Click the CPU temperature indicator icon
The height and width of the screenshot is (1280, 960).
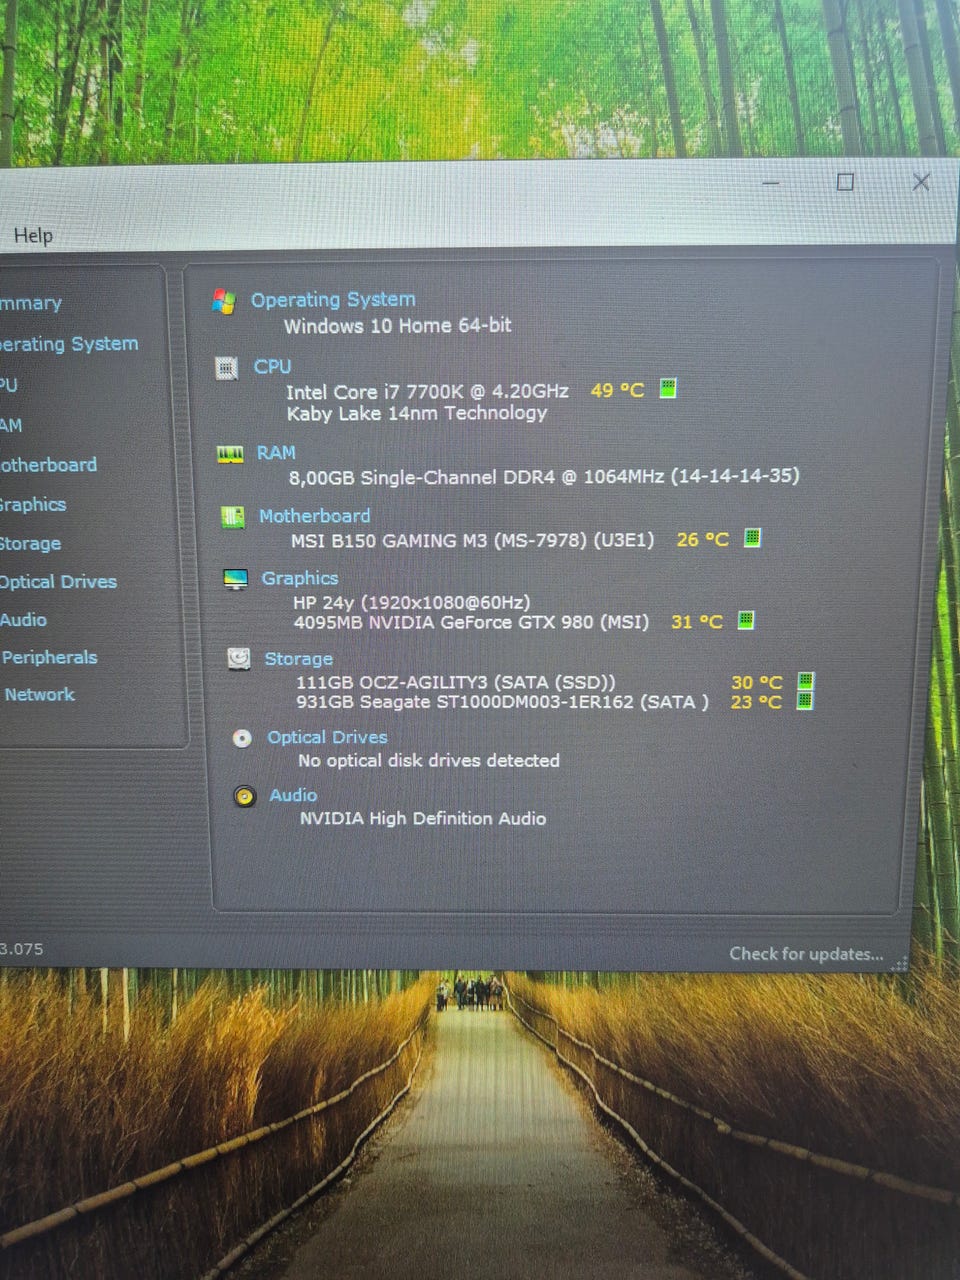point(668,388)
